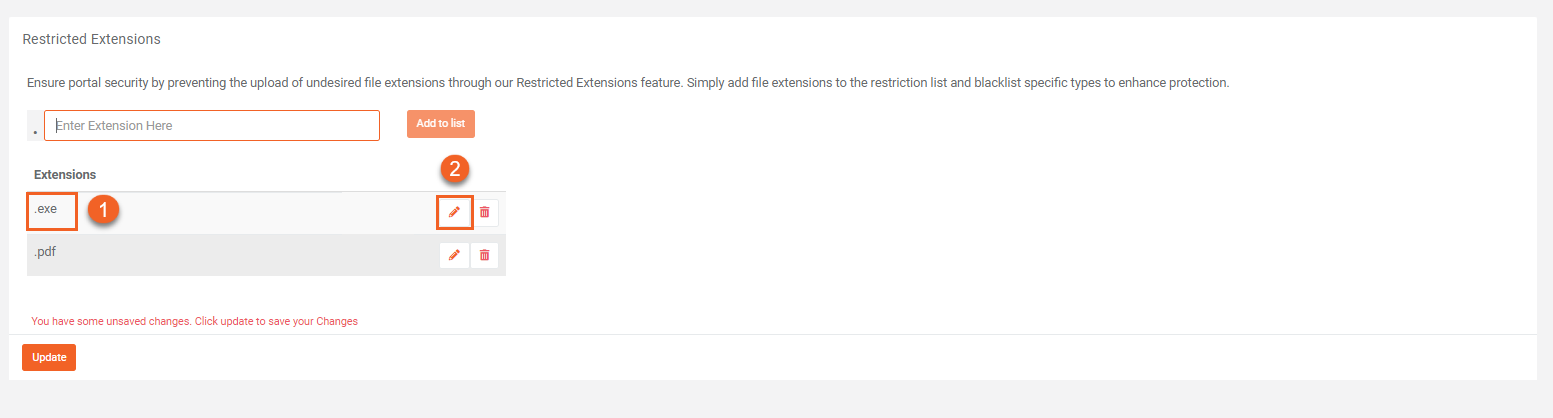Click empty middle area of .pdf row
The image size is (1553, 418).
[x=250, y=255]
